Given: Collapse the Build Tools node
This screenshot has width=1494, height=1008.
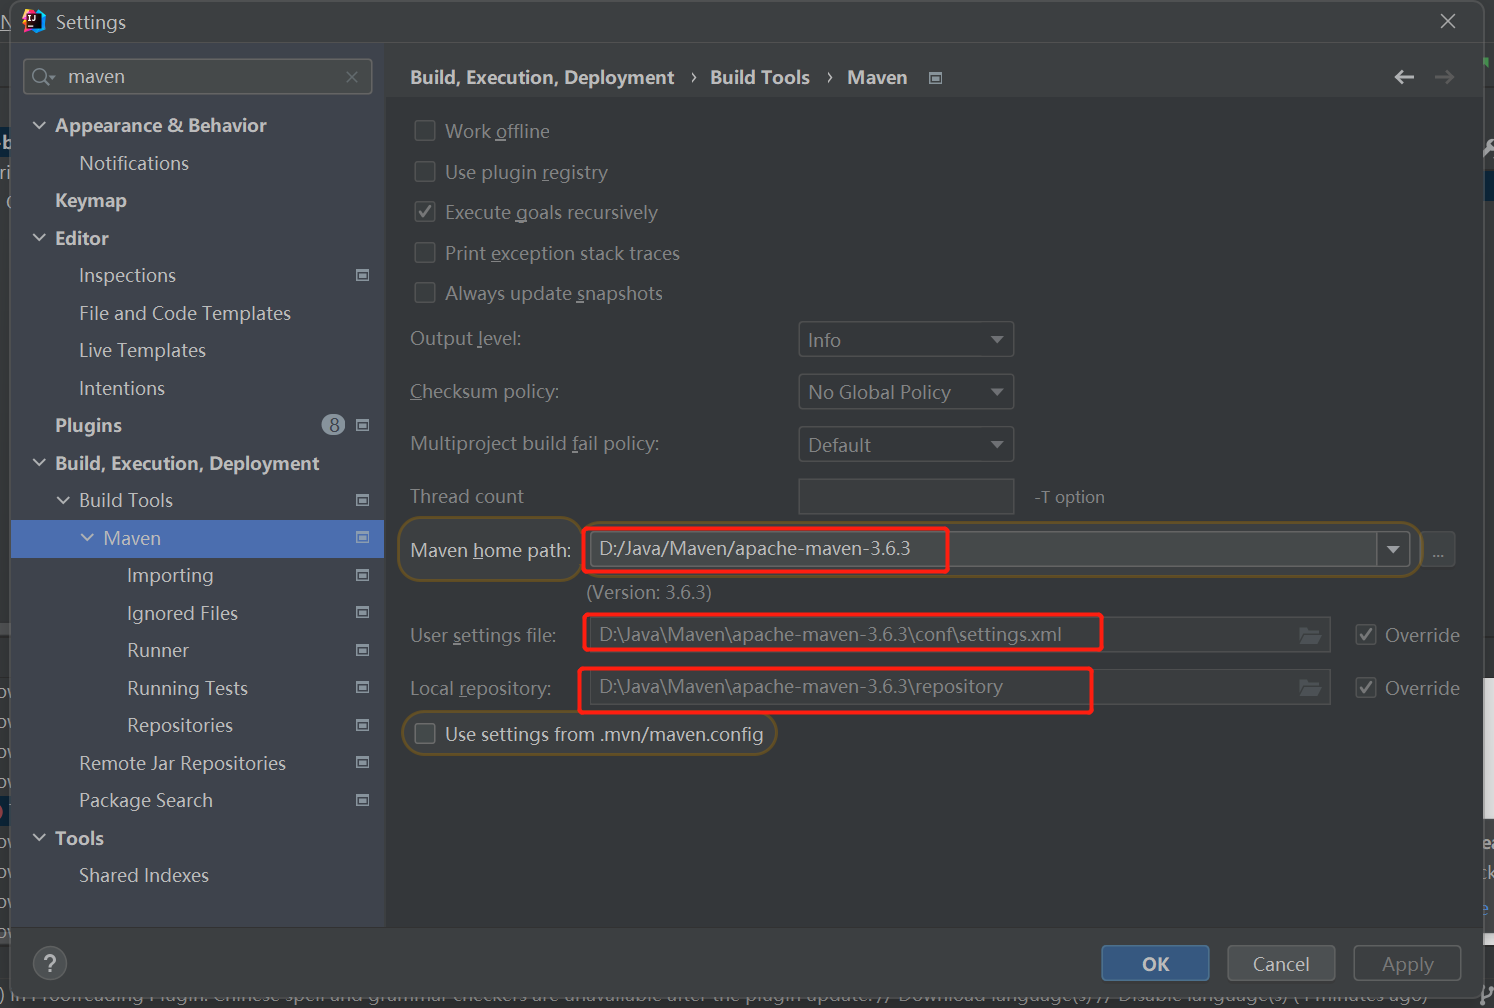Looking at the screenshot, I should 63,500.
